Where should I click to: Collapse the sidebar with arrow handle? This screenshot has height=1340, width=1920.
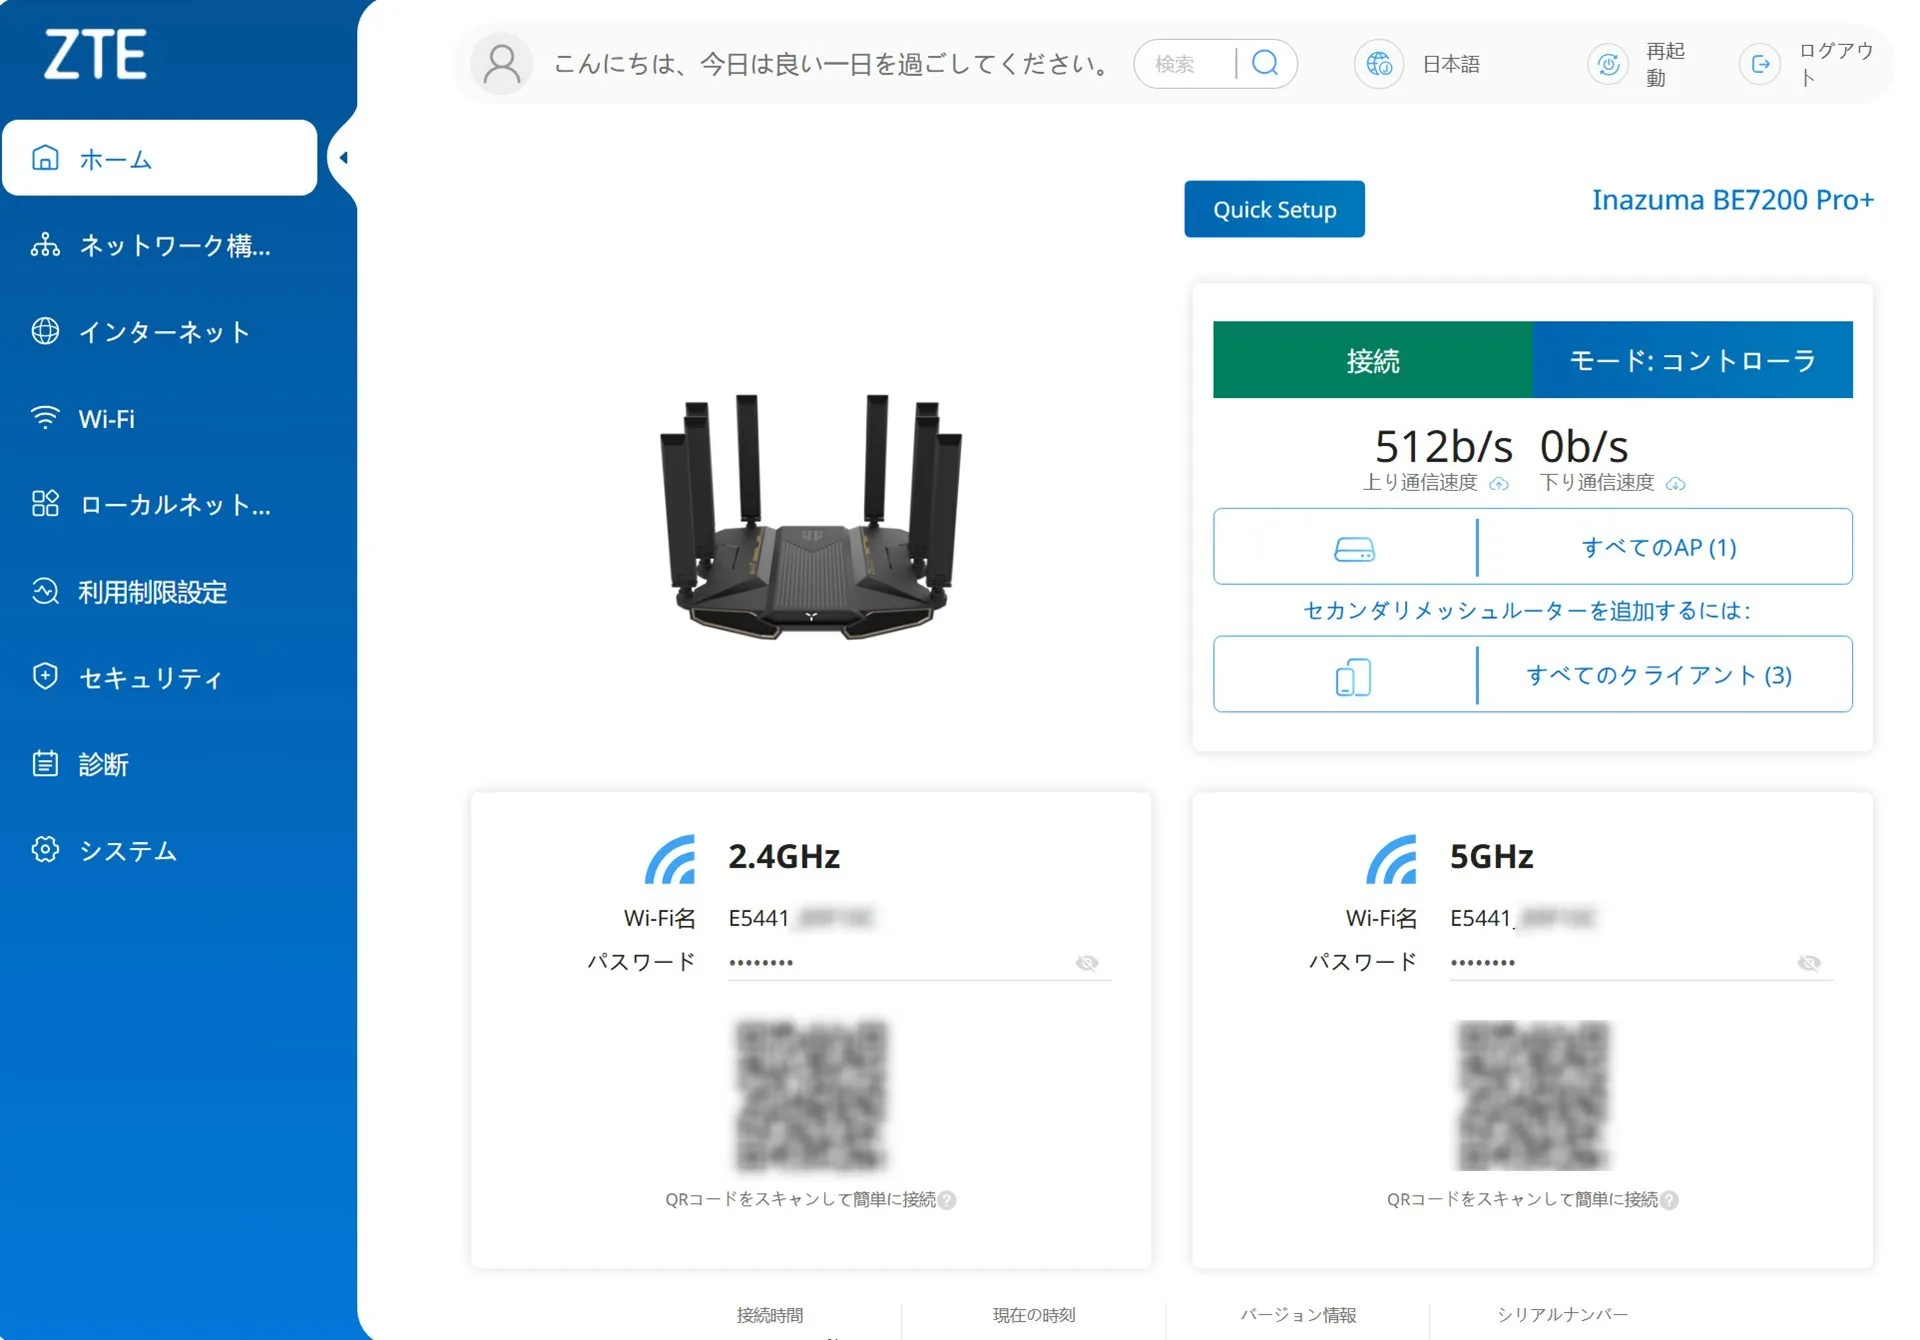pyautogui.click(x=343, y=158)
